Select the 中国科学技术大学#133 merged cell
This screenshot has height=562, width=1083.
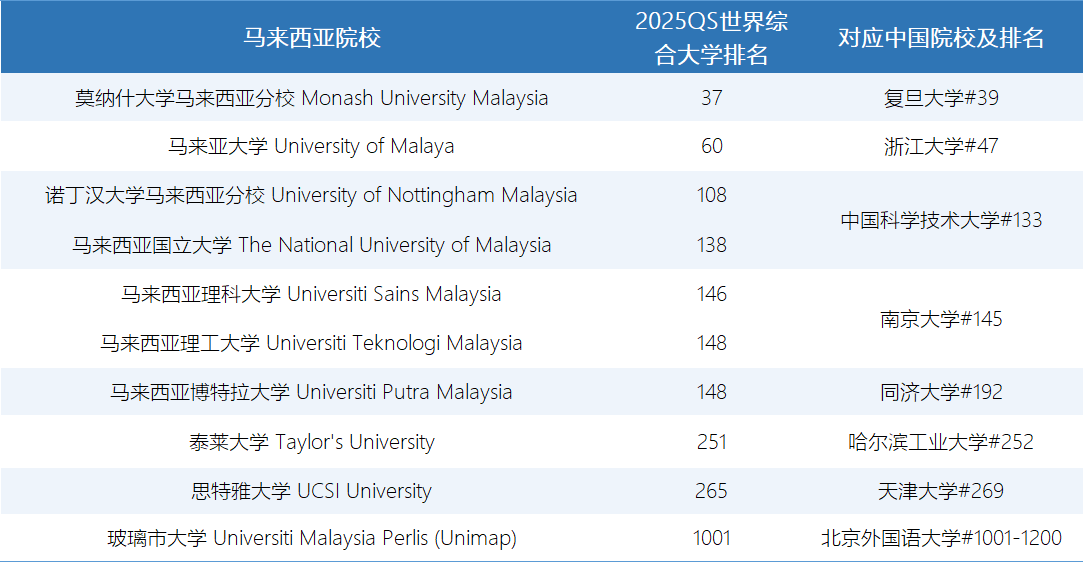(940, 220)
